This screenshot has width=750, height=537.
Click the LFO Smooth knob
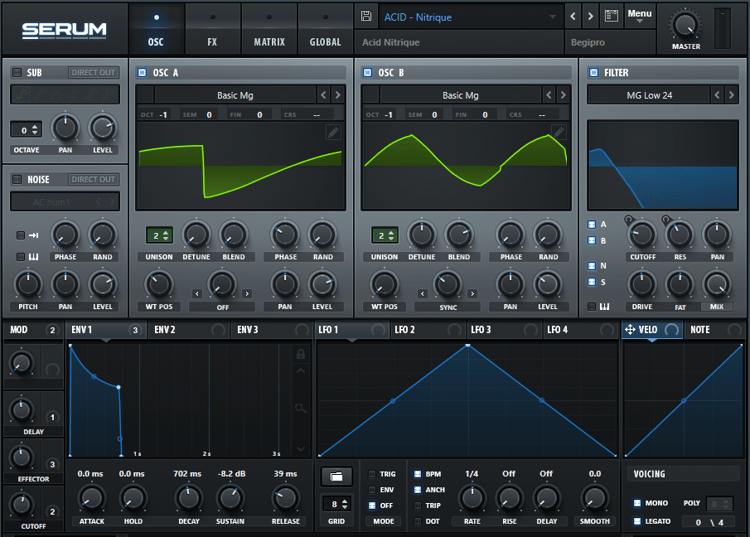click(595, 498)
